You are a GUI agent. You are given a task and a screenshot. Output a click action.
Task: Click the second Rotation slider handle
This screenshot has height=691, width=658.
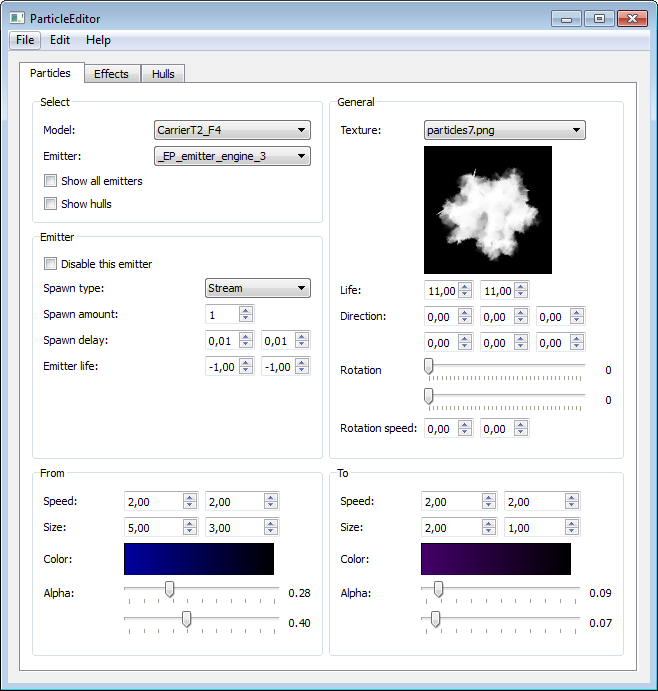(428, 396)
